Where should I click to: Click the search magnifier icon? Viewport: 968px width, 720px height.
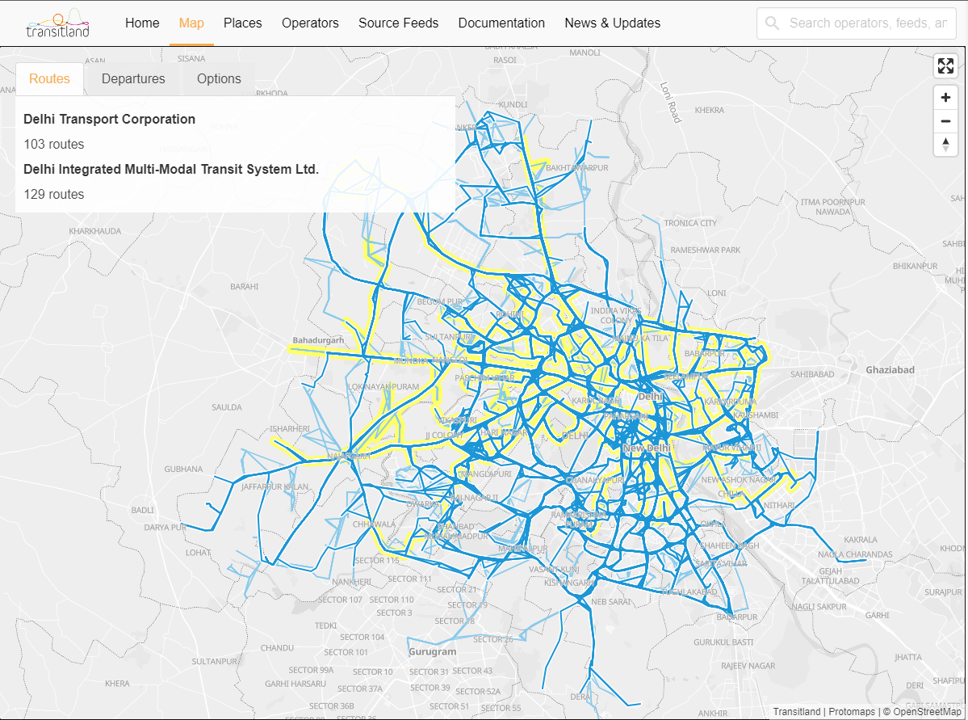point(772,23)
